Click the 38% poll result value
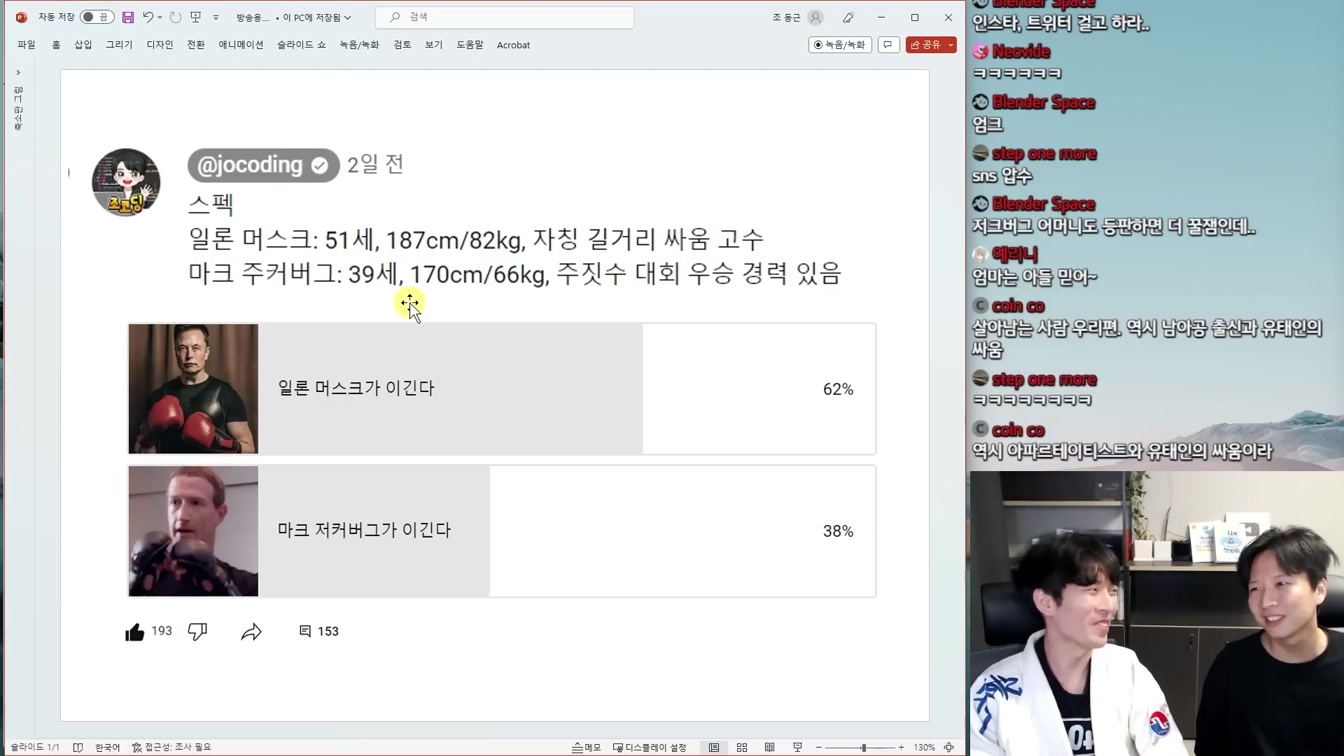Screen dimensions: 1344x756 (838, 531)
